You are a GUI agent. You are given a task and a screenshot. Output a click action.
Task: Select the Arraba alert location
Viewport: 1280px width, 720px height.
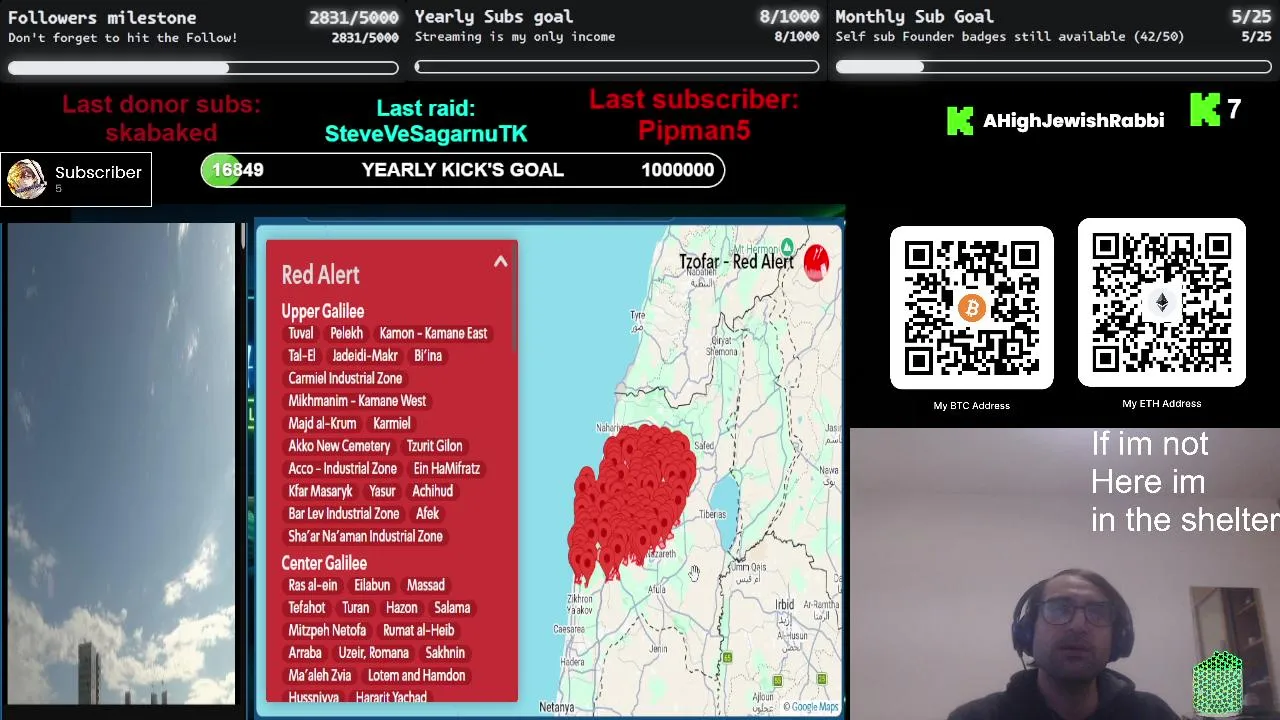tap(305, 652)
